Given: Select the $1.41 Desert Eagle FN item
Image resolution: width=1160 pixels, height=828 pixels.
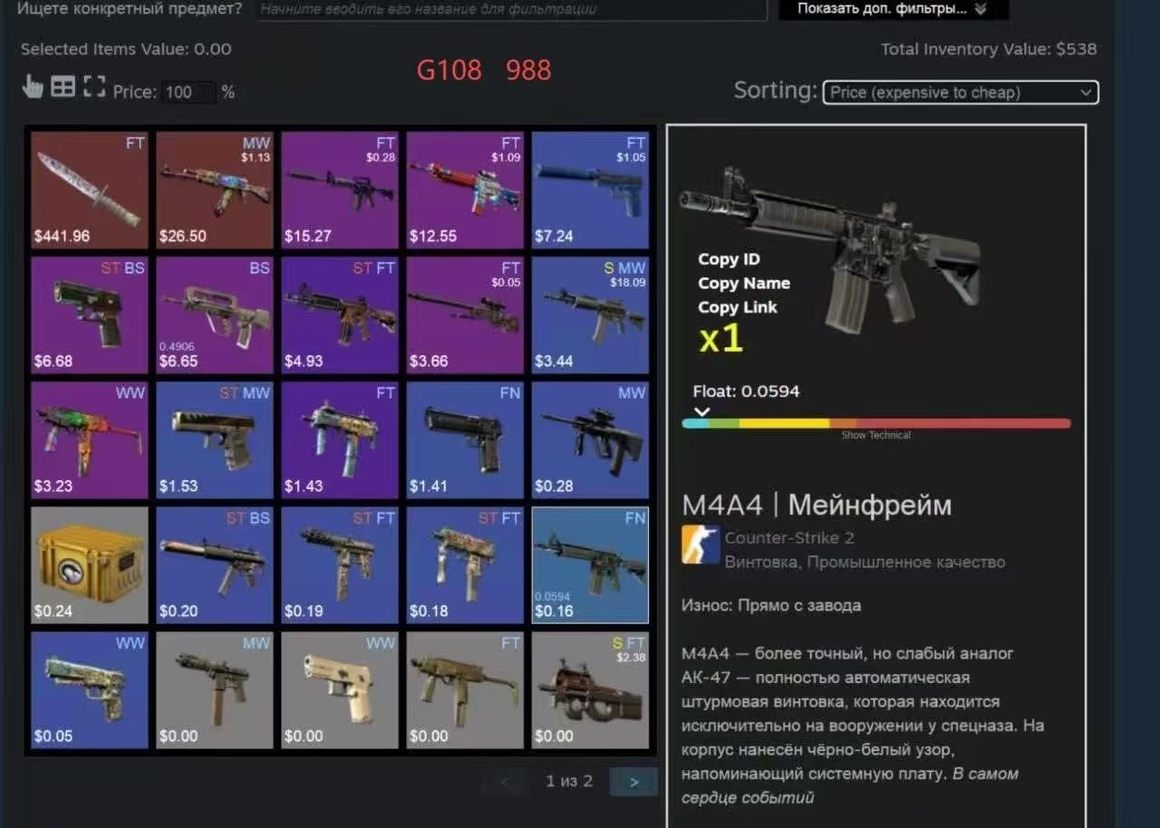Looking at the screenshot, I should coord(465,440).
